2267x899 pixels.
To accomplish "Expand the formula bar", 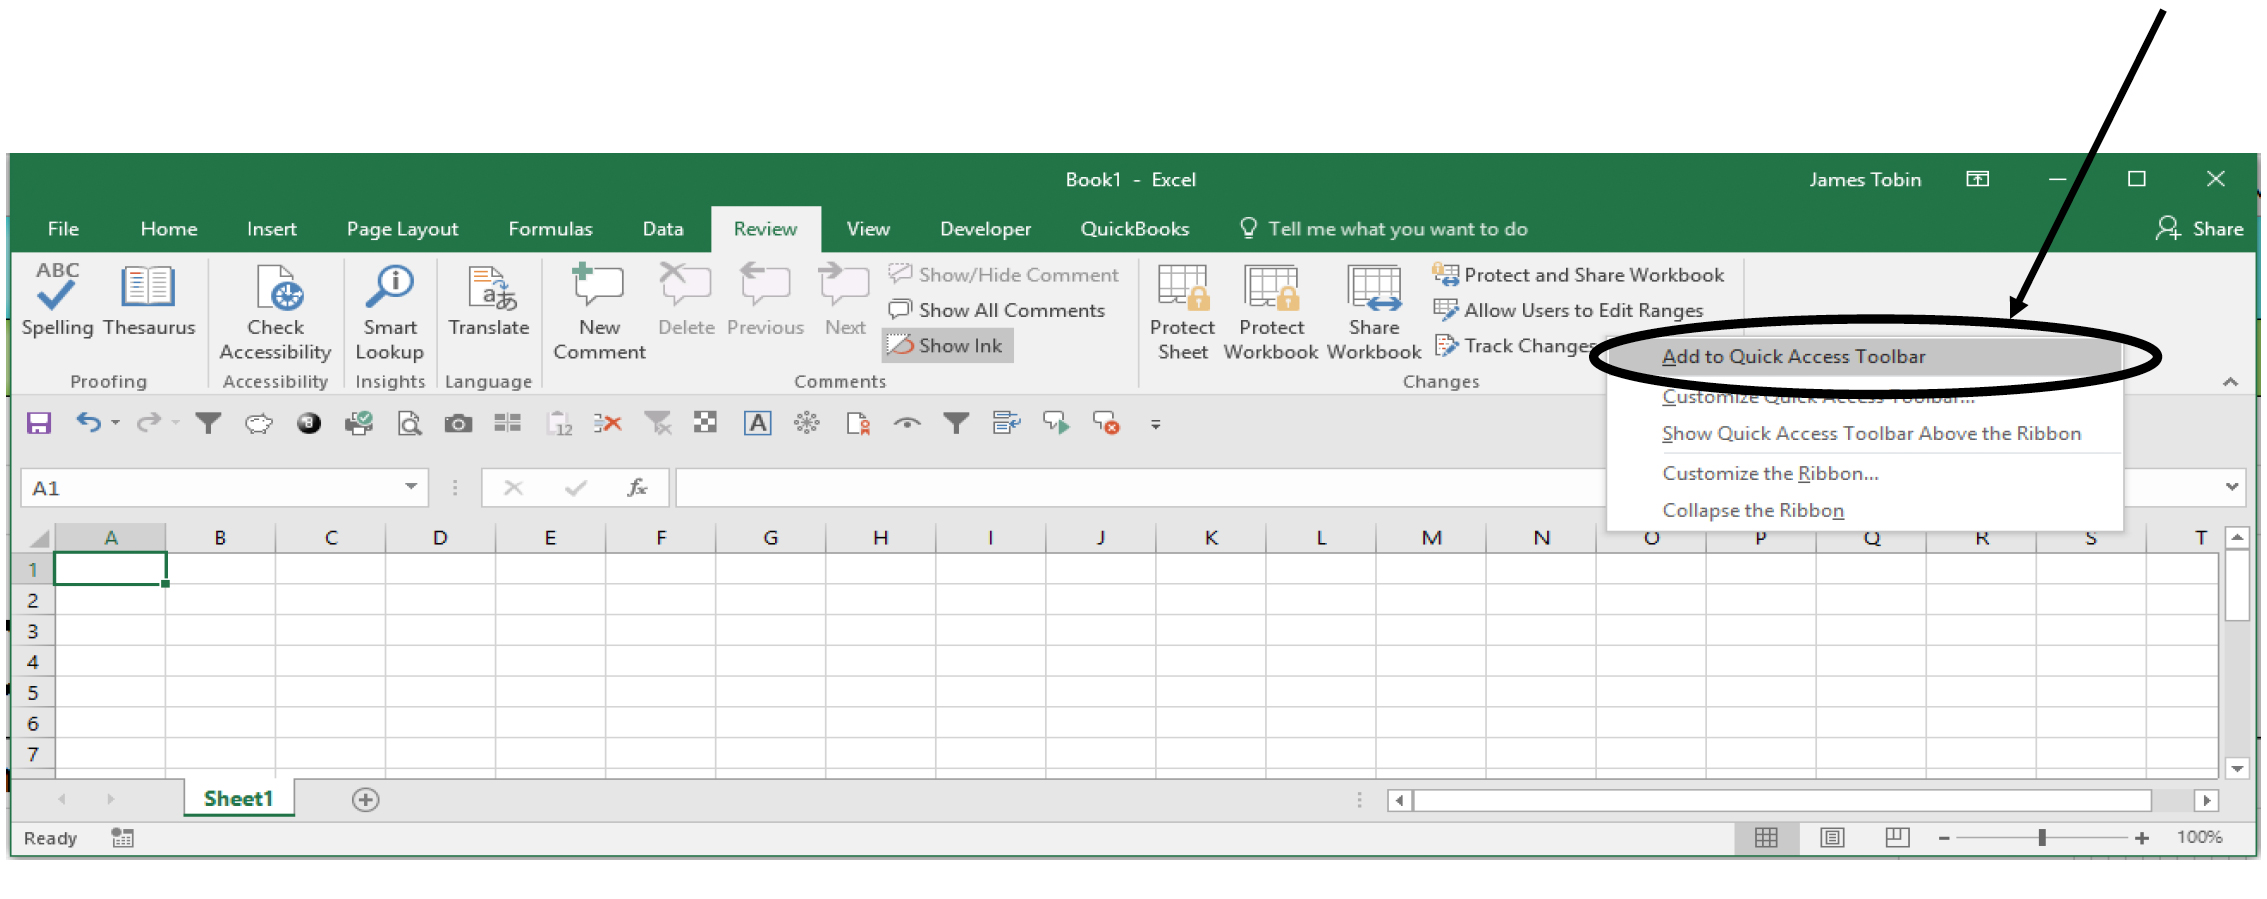I will (2232, 487).
